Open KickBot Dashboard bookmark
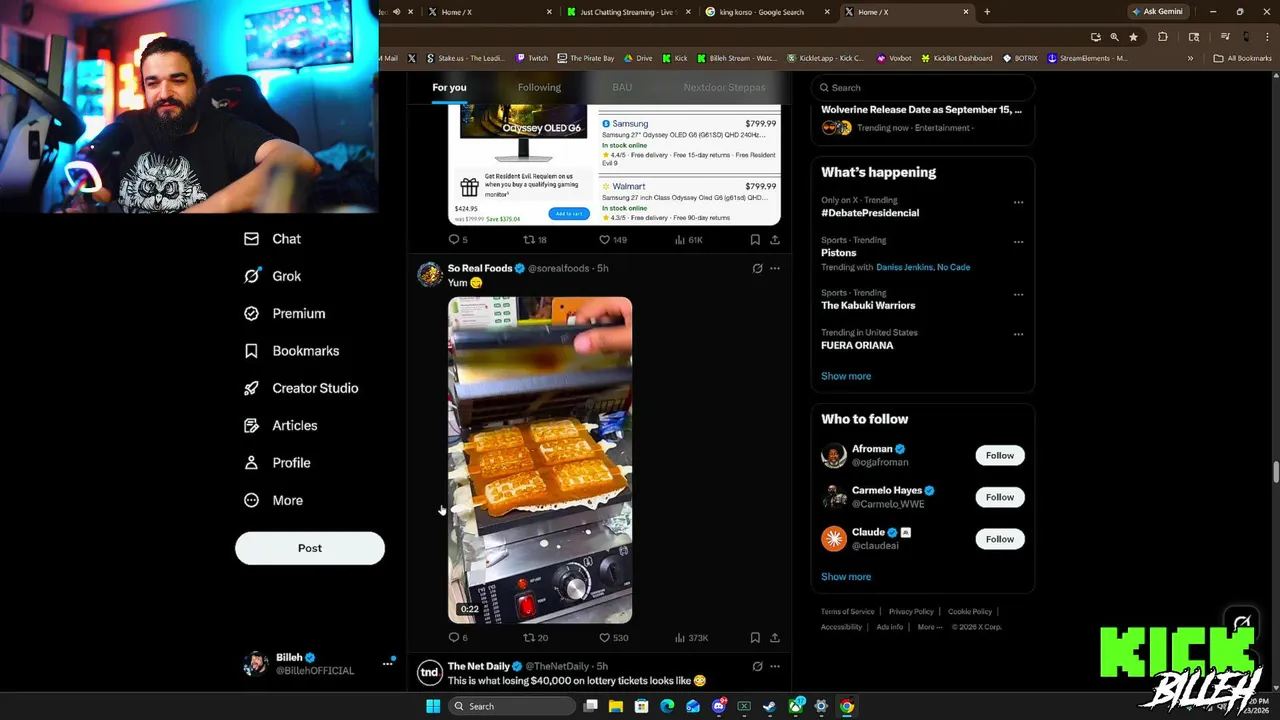Image resolution: width=1280 pixels, height=720 pixels. (x=956, y=58)
